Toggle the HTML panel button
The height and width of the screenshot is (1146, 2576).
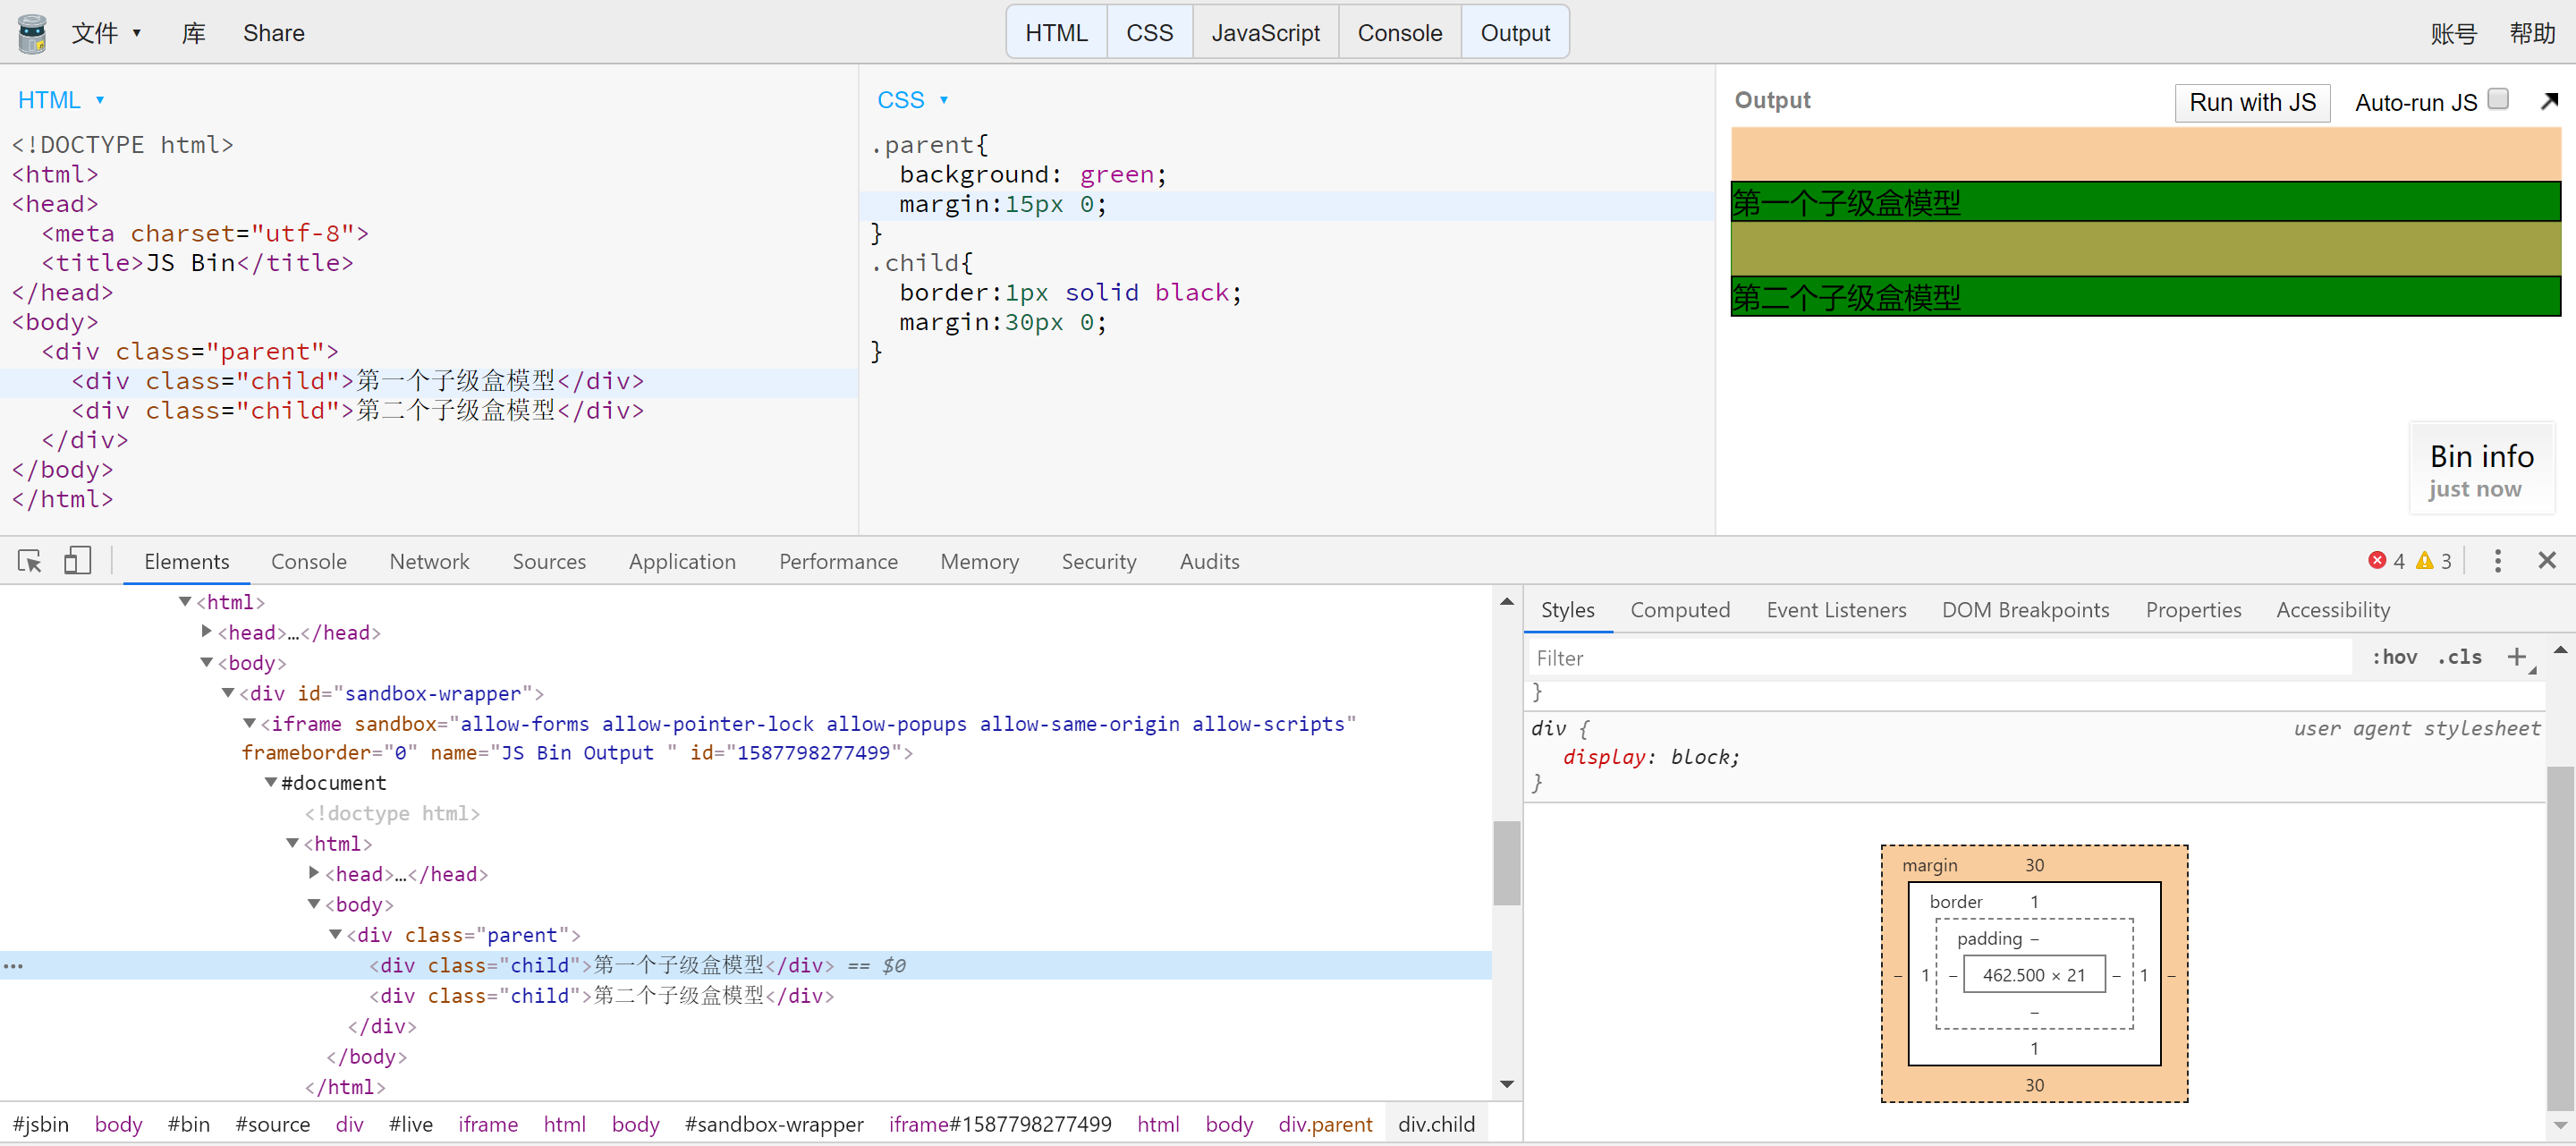pyautogui.click(x=1056, y=33)
